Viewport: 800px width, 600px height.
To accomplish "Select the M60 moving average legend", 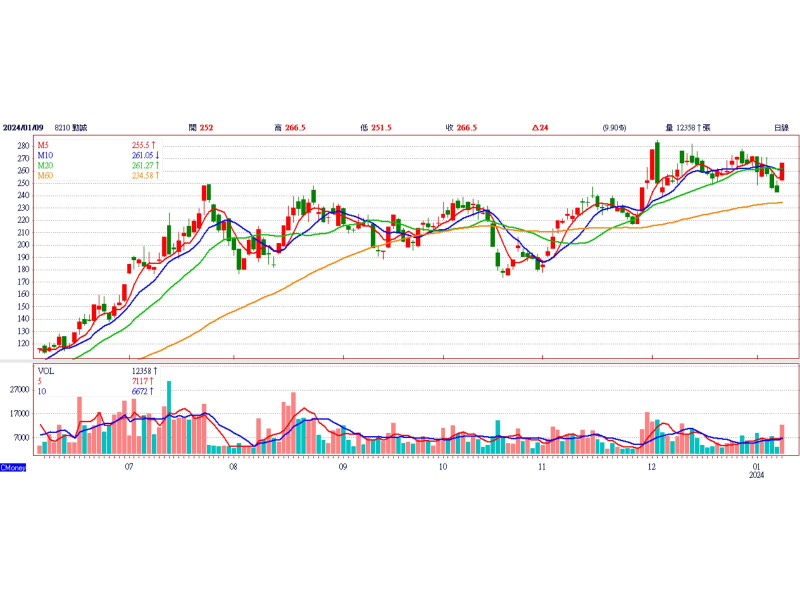I will point(46,176).
